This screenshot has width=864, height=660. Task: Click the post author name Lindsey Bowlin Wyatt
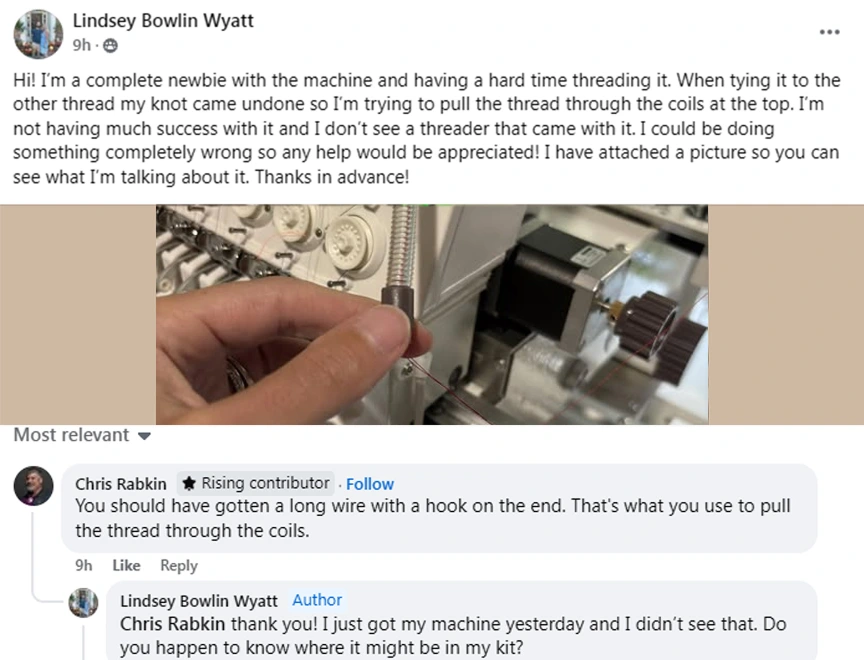163,21
